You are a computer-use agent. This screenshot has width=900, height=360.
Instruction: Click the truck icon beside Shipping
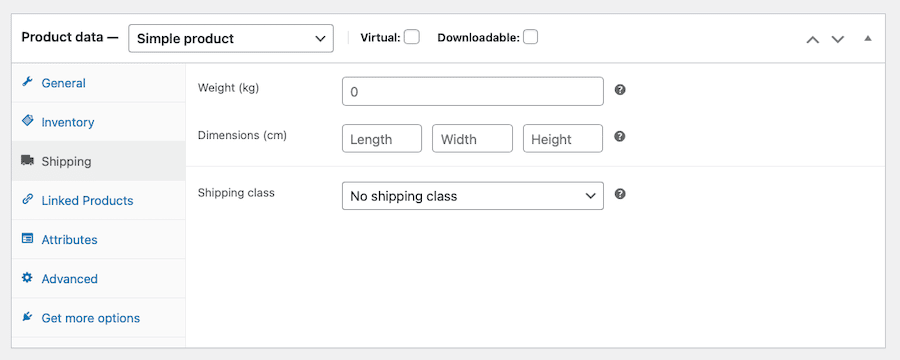[x=27, y=160]
